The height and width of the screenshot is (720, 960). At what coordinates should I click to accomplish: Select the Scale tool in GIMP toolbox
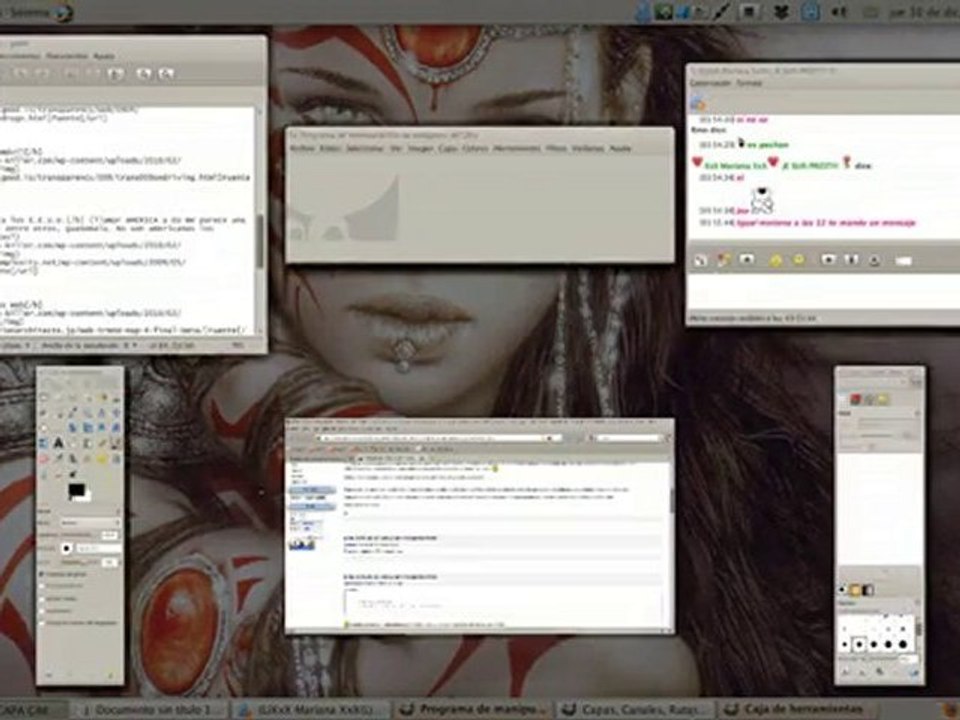88,427
